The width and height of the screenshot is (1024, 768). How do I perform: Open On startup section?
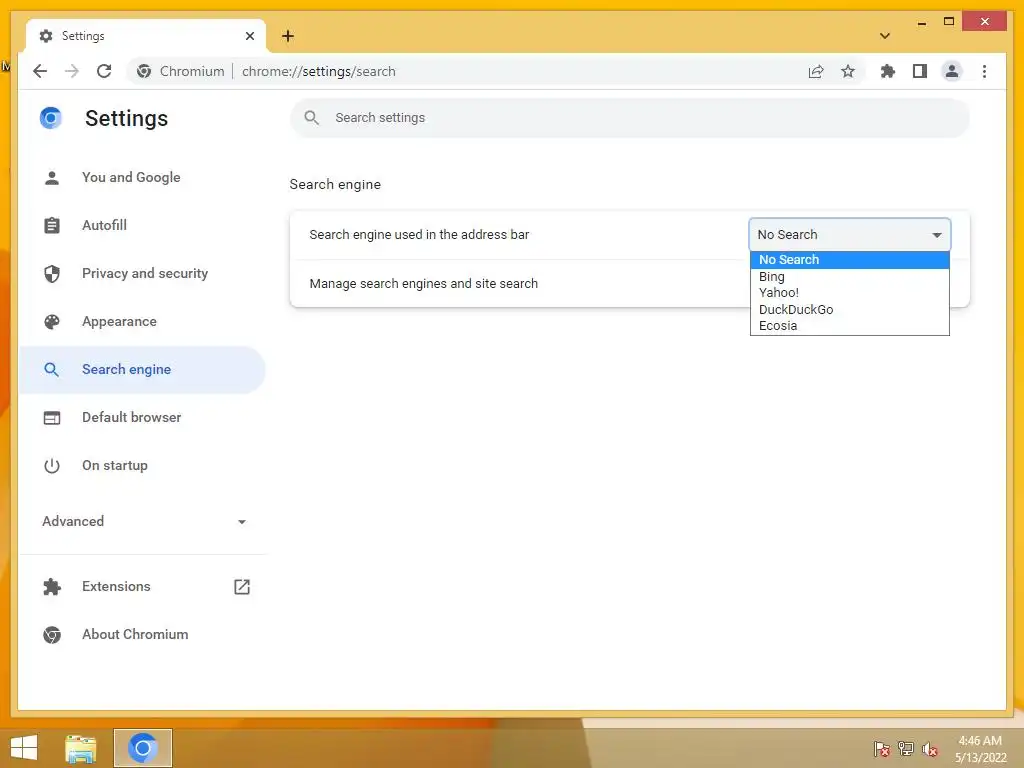point(142,466)
